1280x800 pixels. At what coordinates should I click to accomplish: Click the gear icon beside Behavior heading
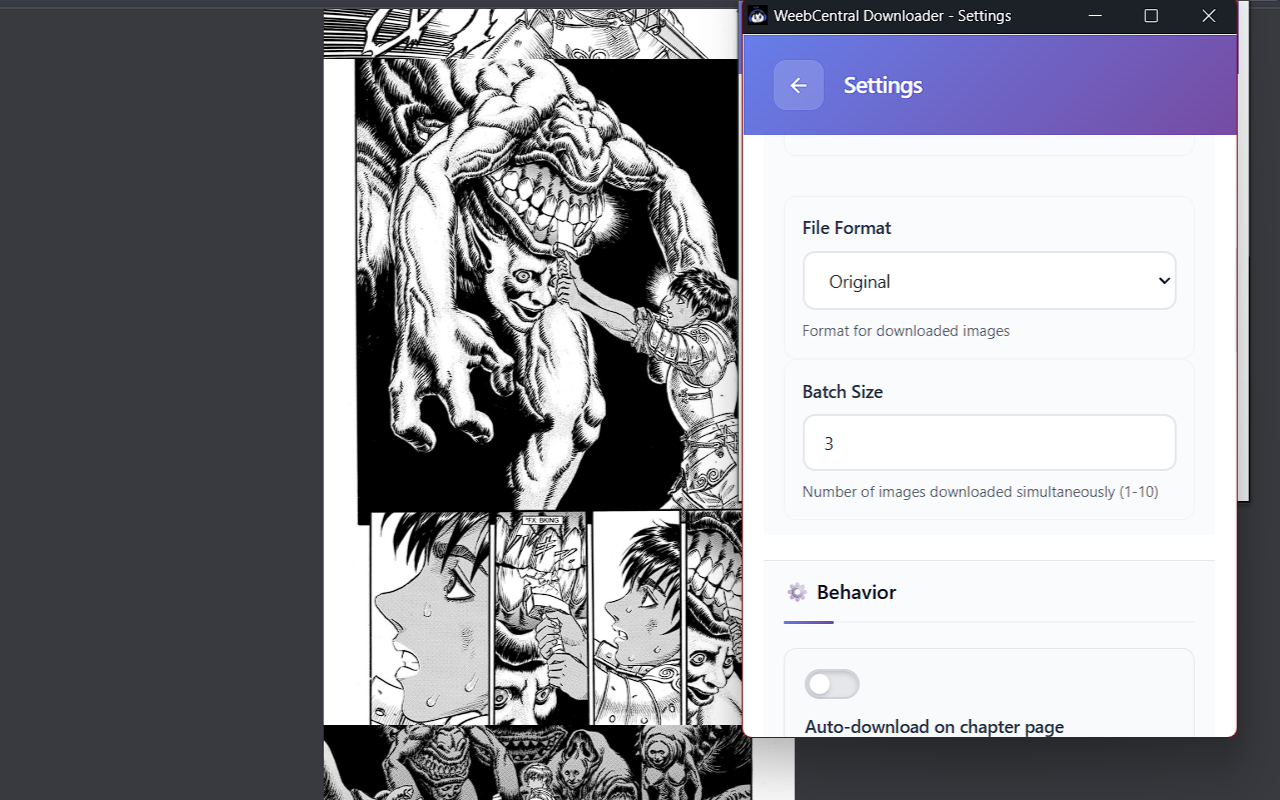point(797,592)
